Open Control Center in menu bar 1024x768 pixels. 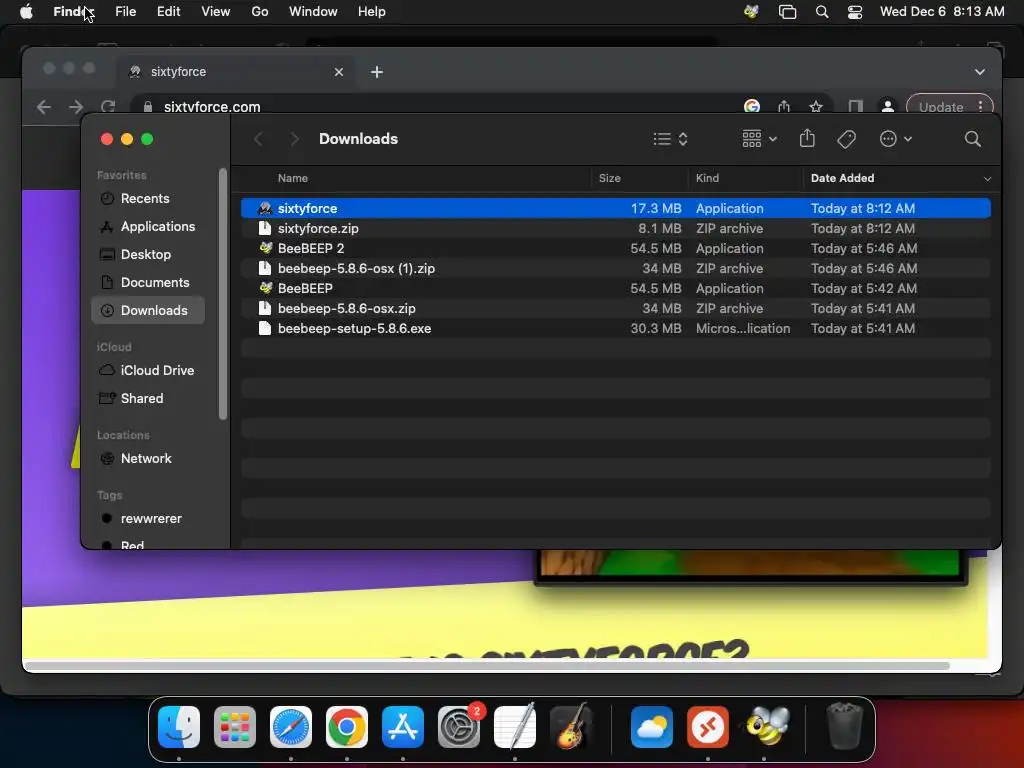[x=855, y=12]
